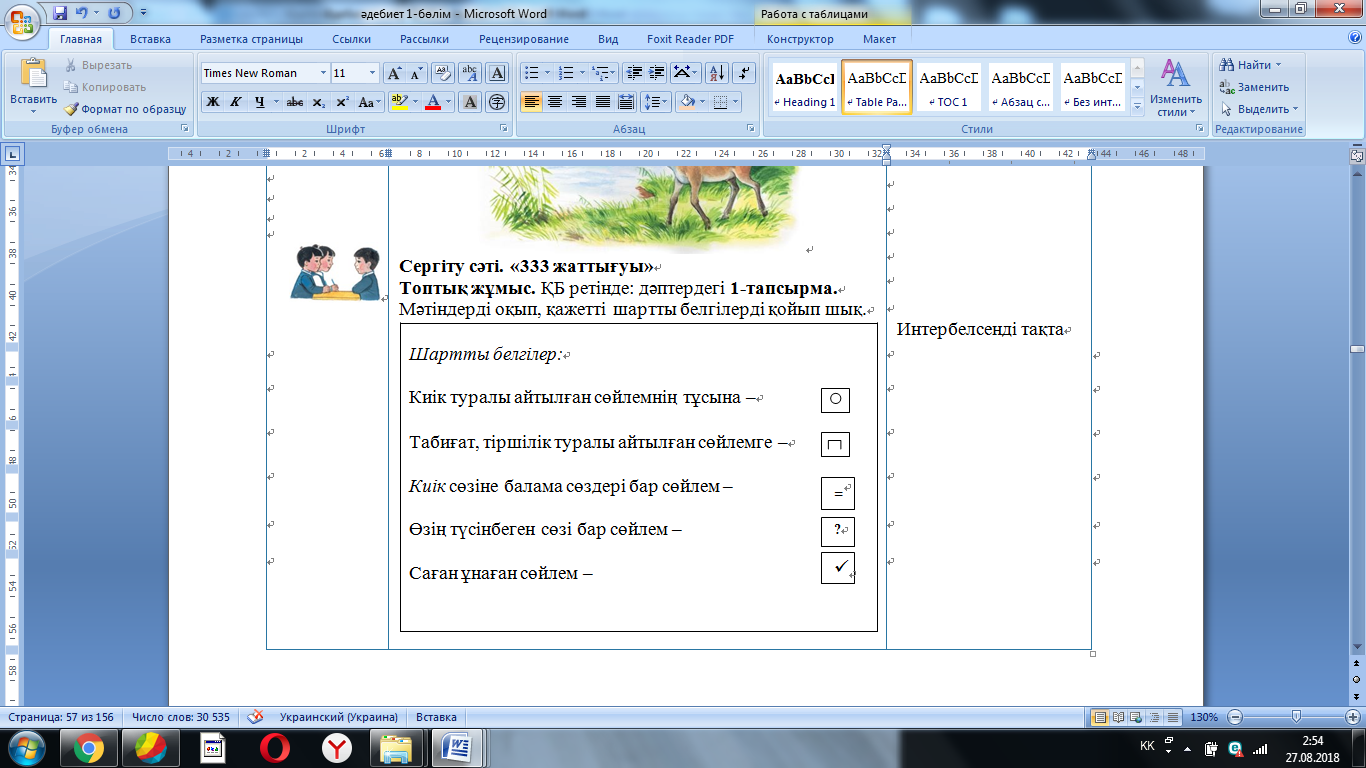Toggle strikethrough formatting
Image resolution: width=1366 pixels, height=768 pixels.
tap(295, 102)
